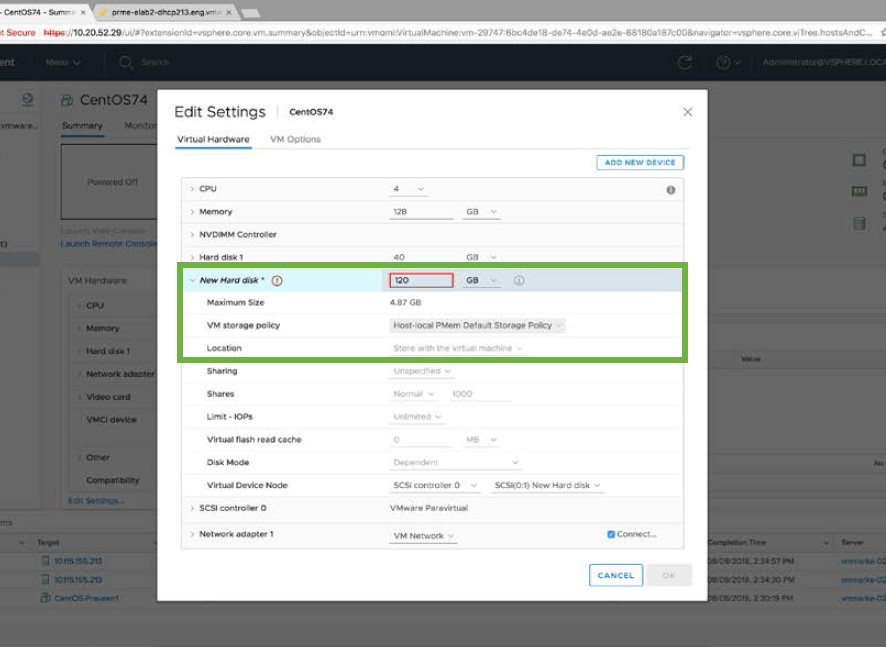This screenshot has width=886, height=648.
Task: Close the CentOS74 - Summary browser tab
Action: pos(84,12)
